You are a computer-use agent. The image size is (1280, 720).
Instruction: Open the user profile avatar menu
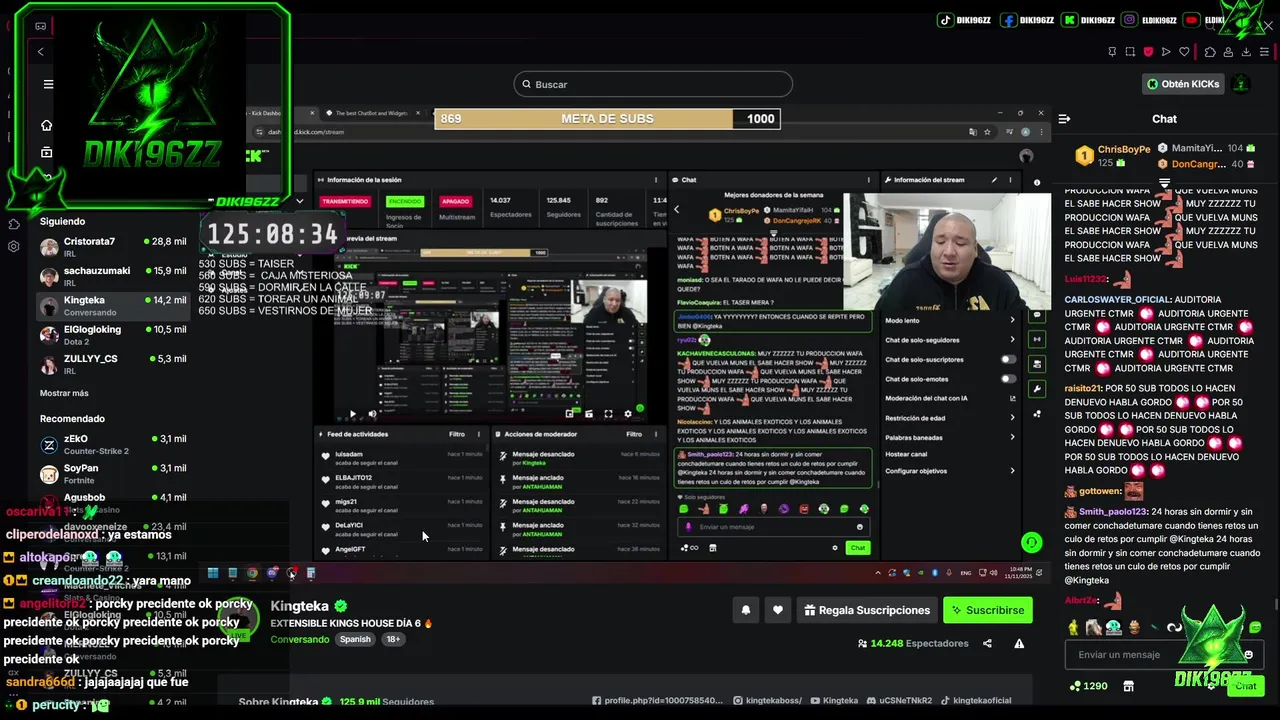(x=1241, y=84)
